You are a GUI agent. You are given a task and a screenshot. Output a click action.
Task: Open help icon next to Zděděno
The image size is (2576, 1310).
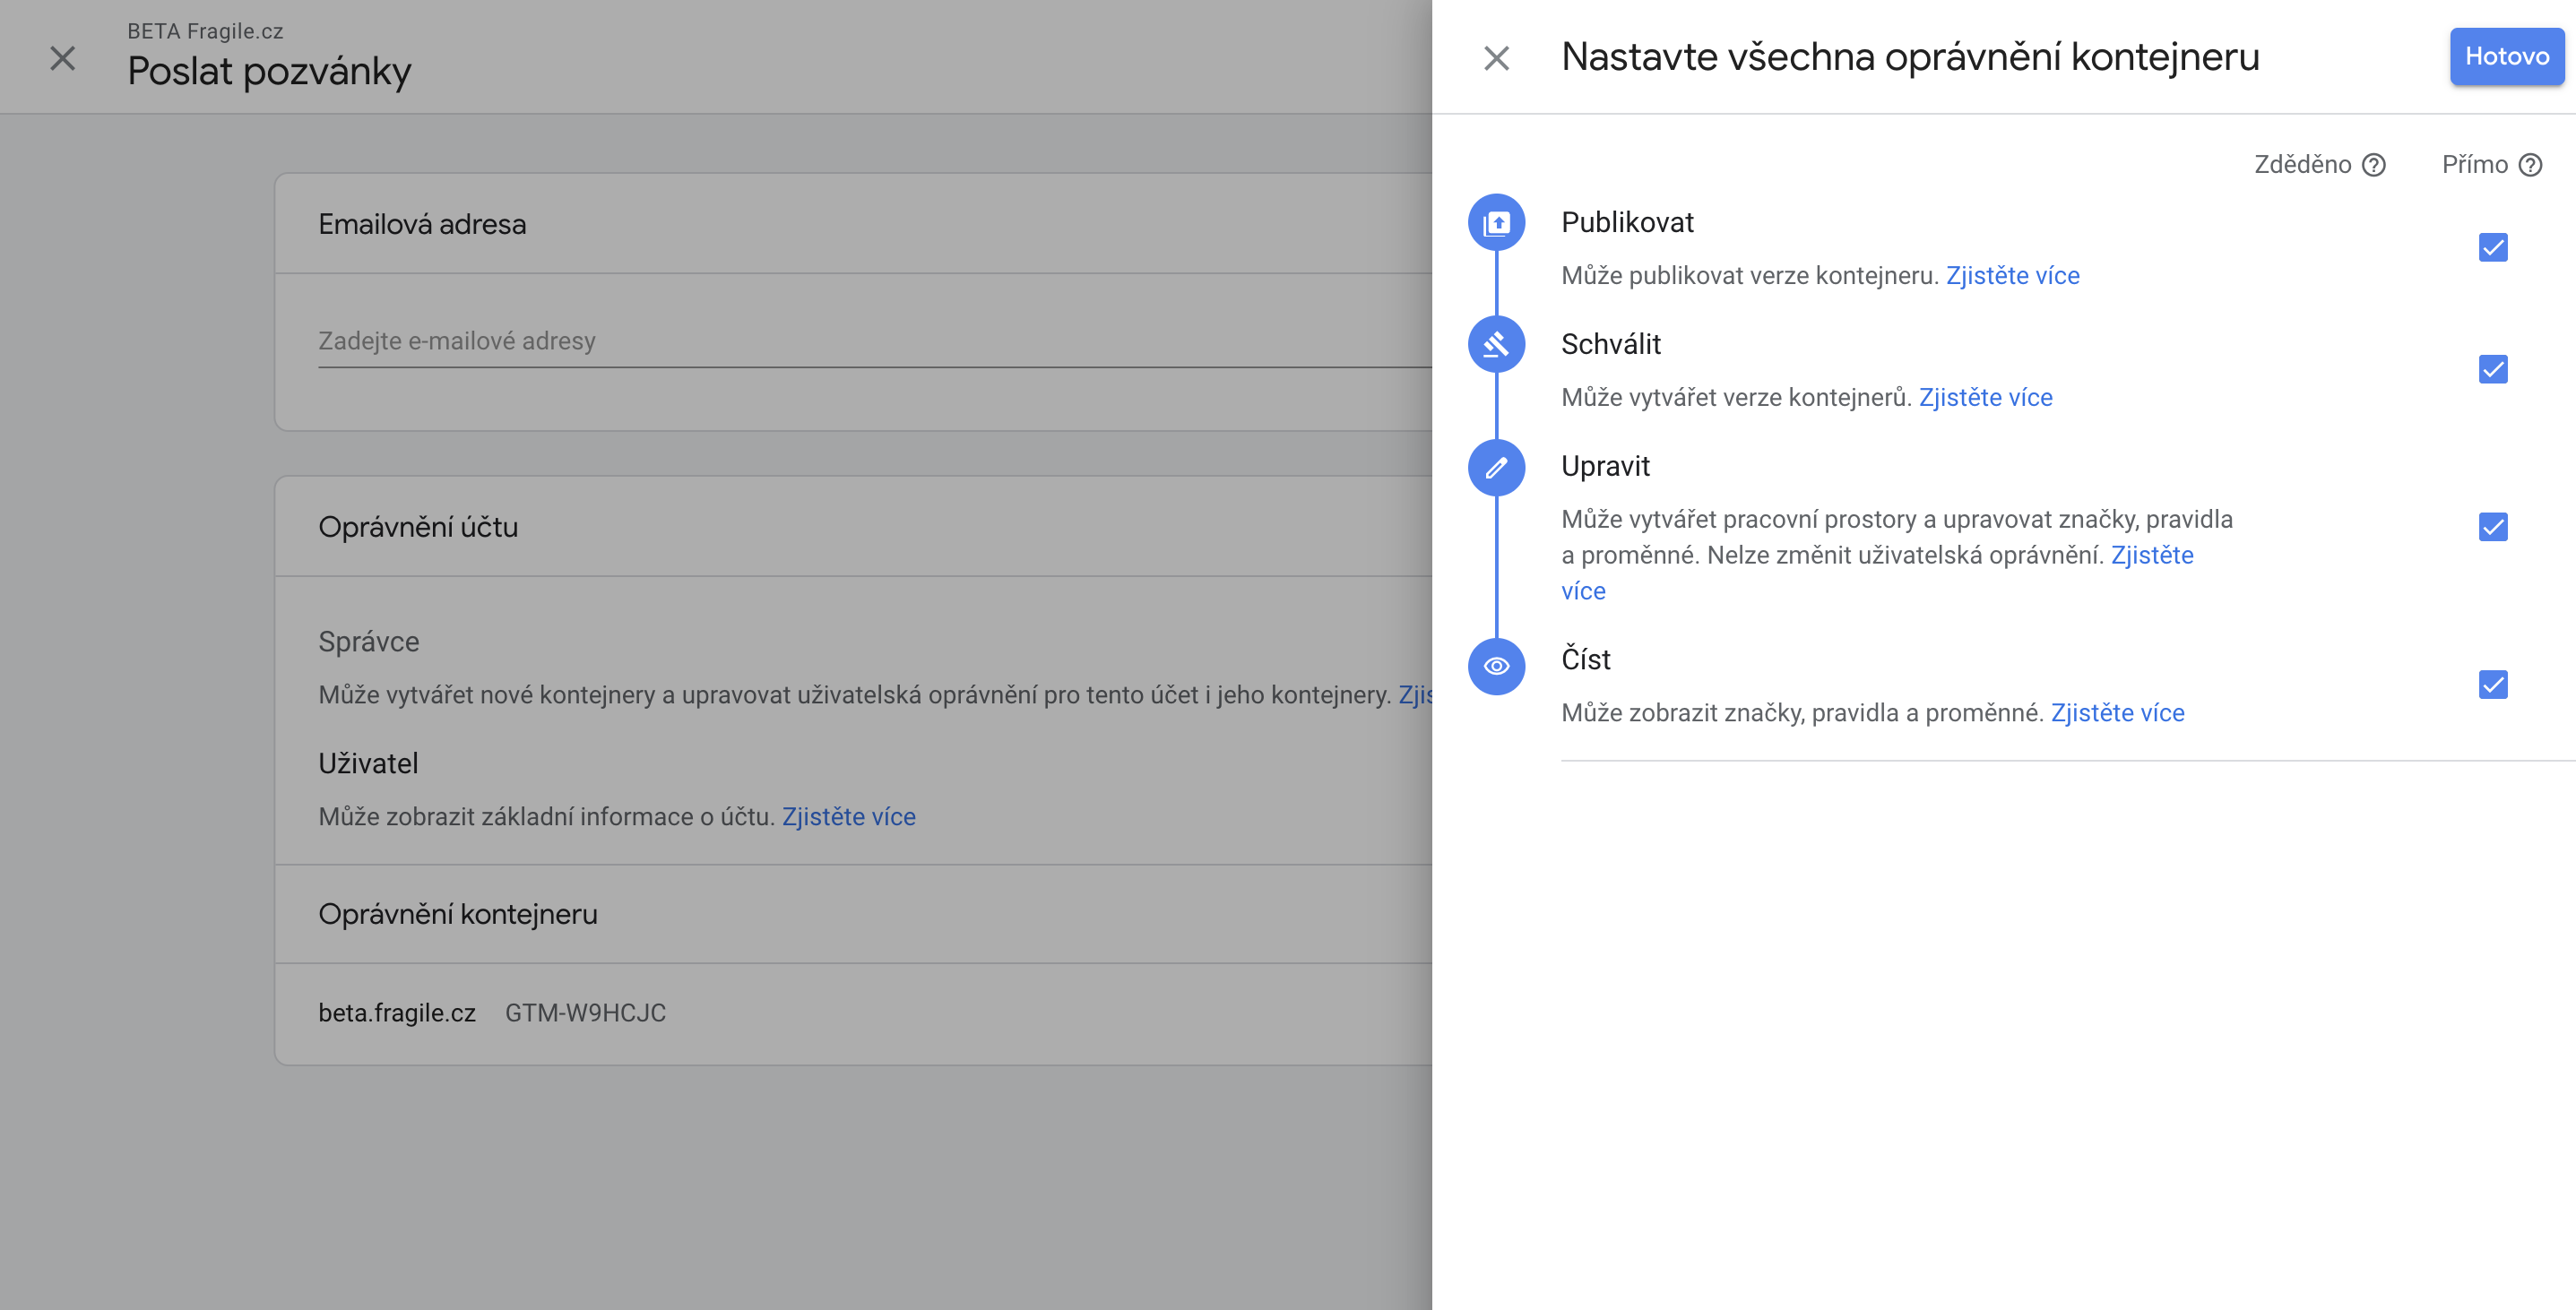(2374, 165)
